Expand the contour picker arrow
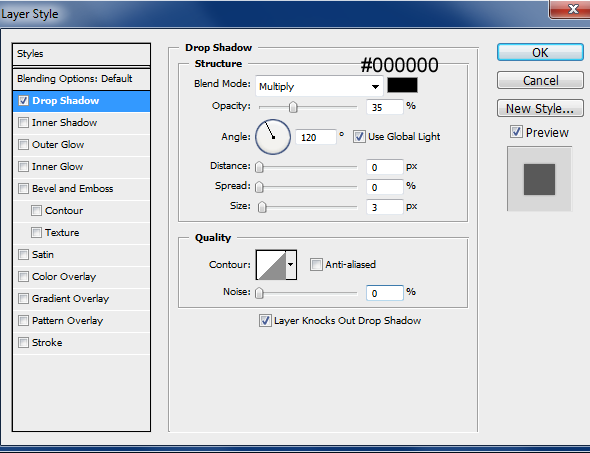 [x=291, y=265]
